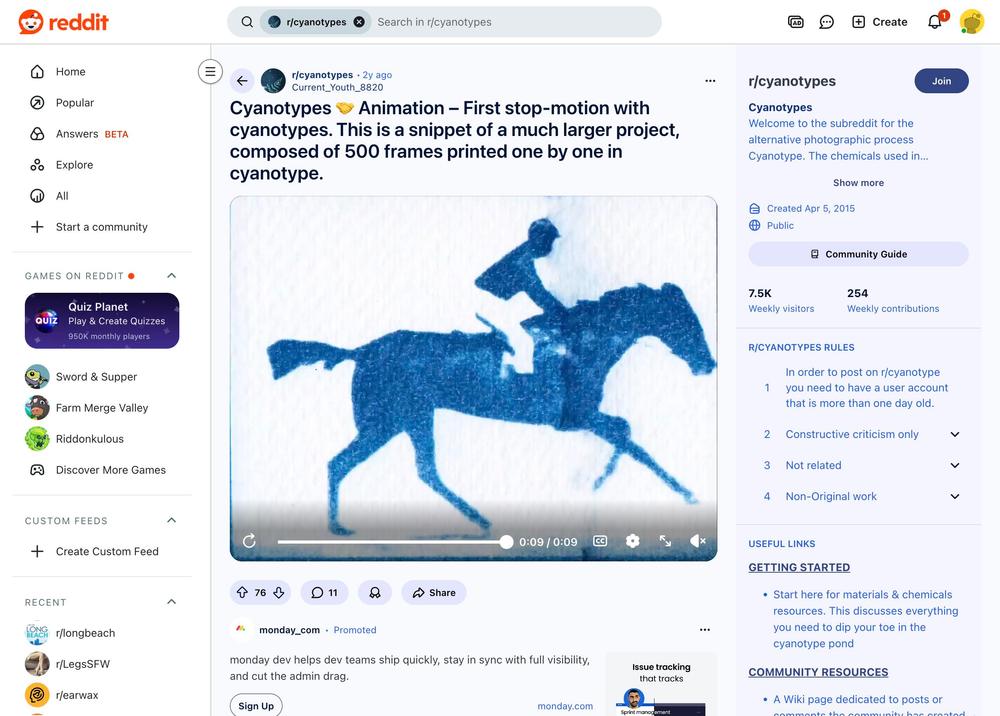Click the search field in r/cyanotypes
Screen dimensions: 1000x716
pyautogui.click(x=510, y=22)
